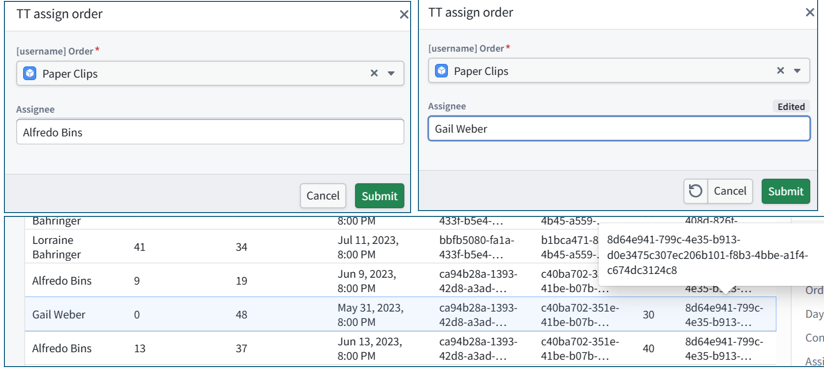824x372 pixels.
Task: Select Alfredo Bins cell in the Jun 13 row
Action: pos(61,348)
